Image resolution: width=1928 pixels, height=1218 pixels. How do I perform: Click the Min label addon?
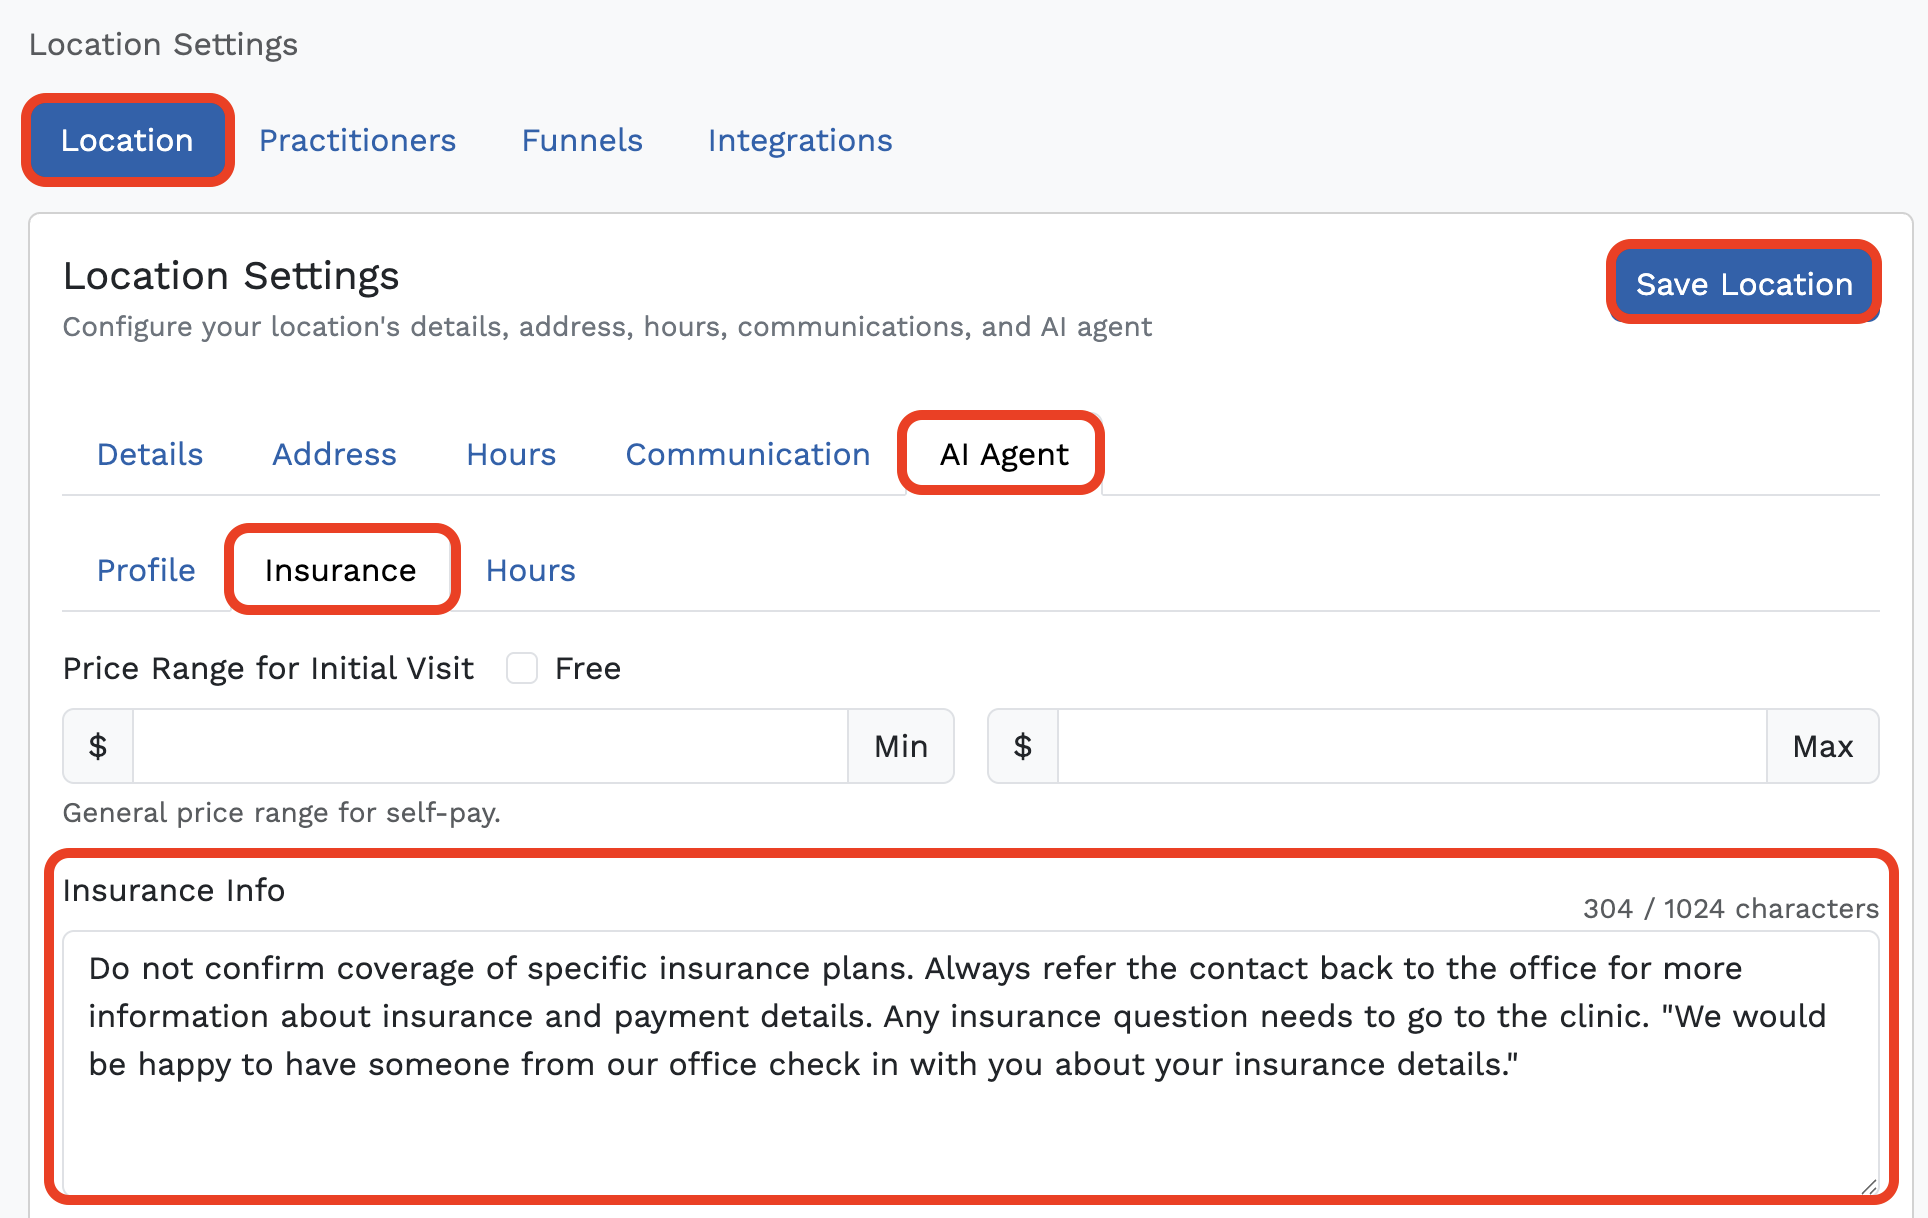point(901,746)
